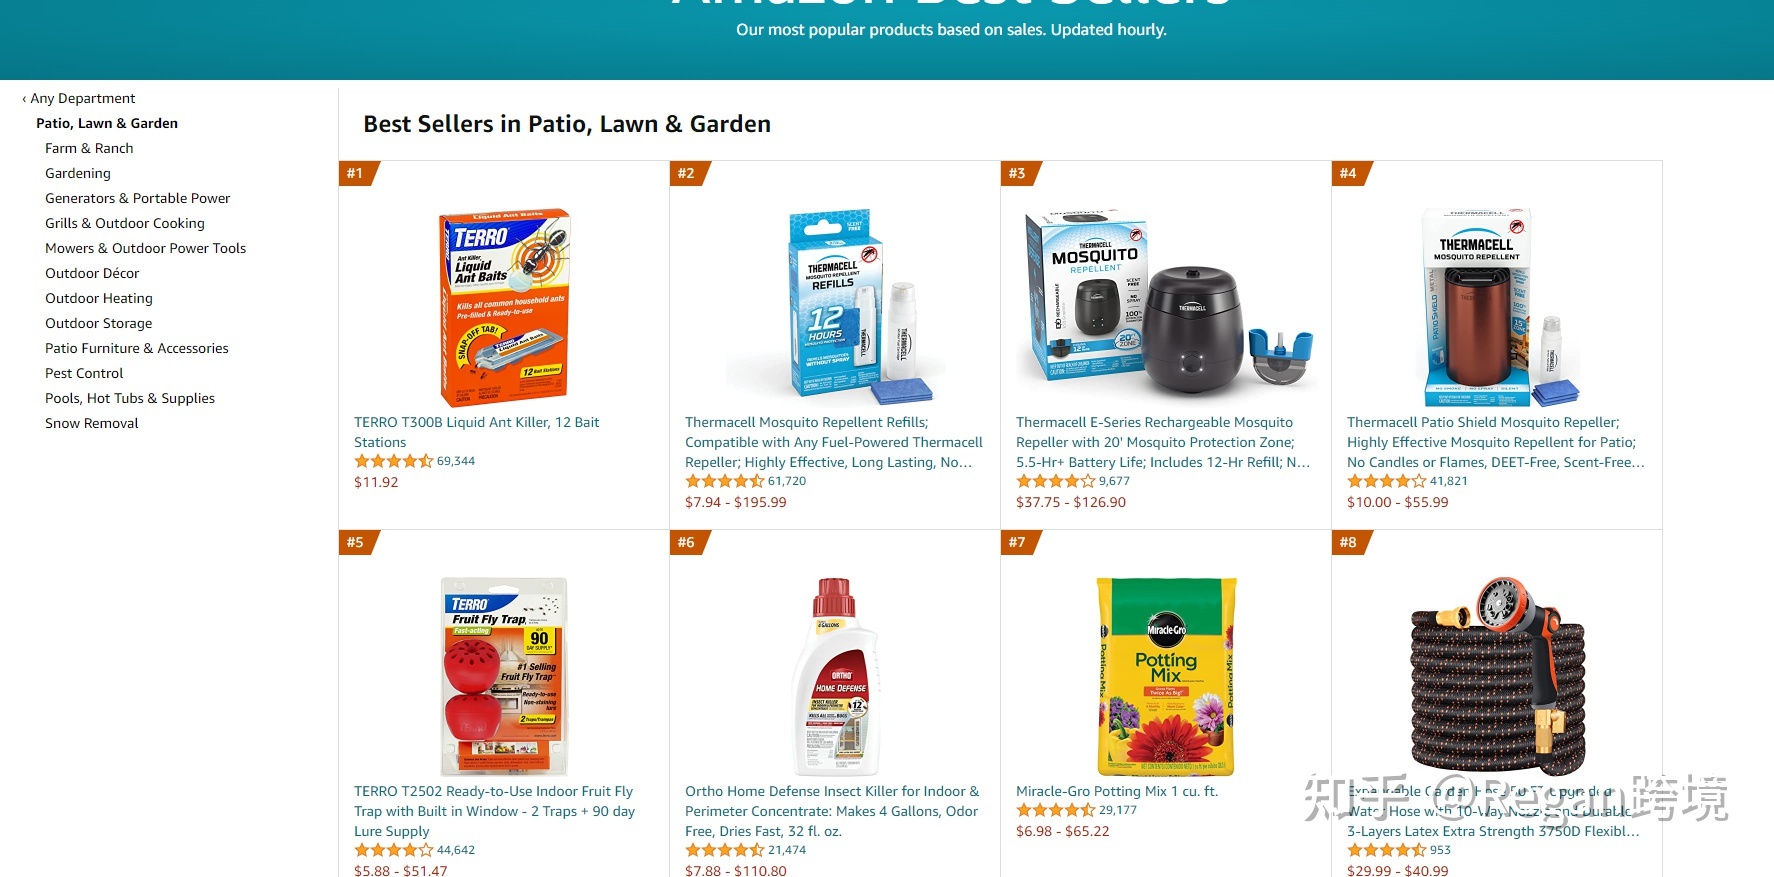
Task: Open the Generators & Portable Power category
Action: pos(138,198)
